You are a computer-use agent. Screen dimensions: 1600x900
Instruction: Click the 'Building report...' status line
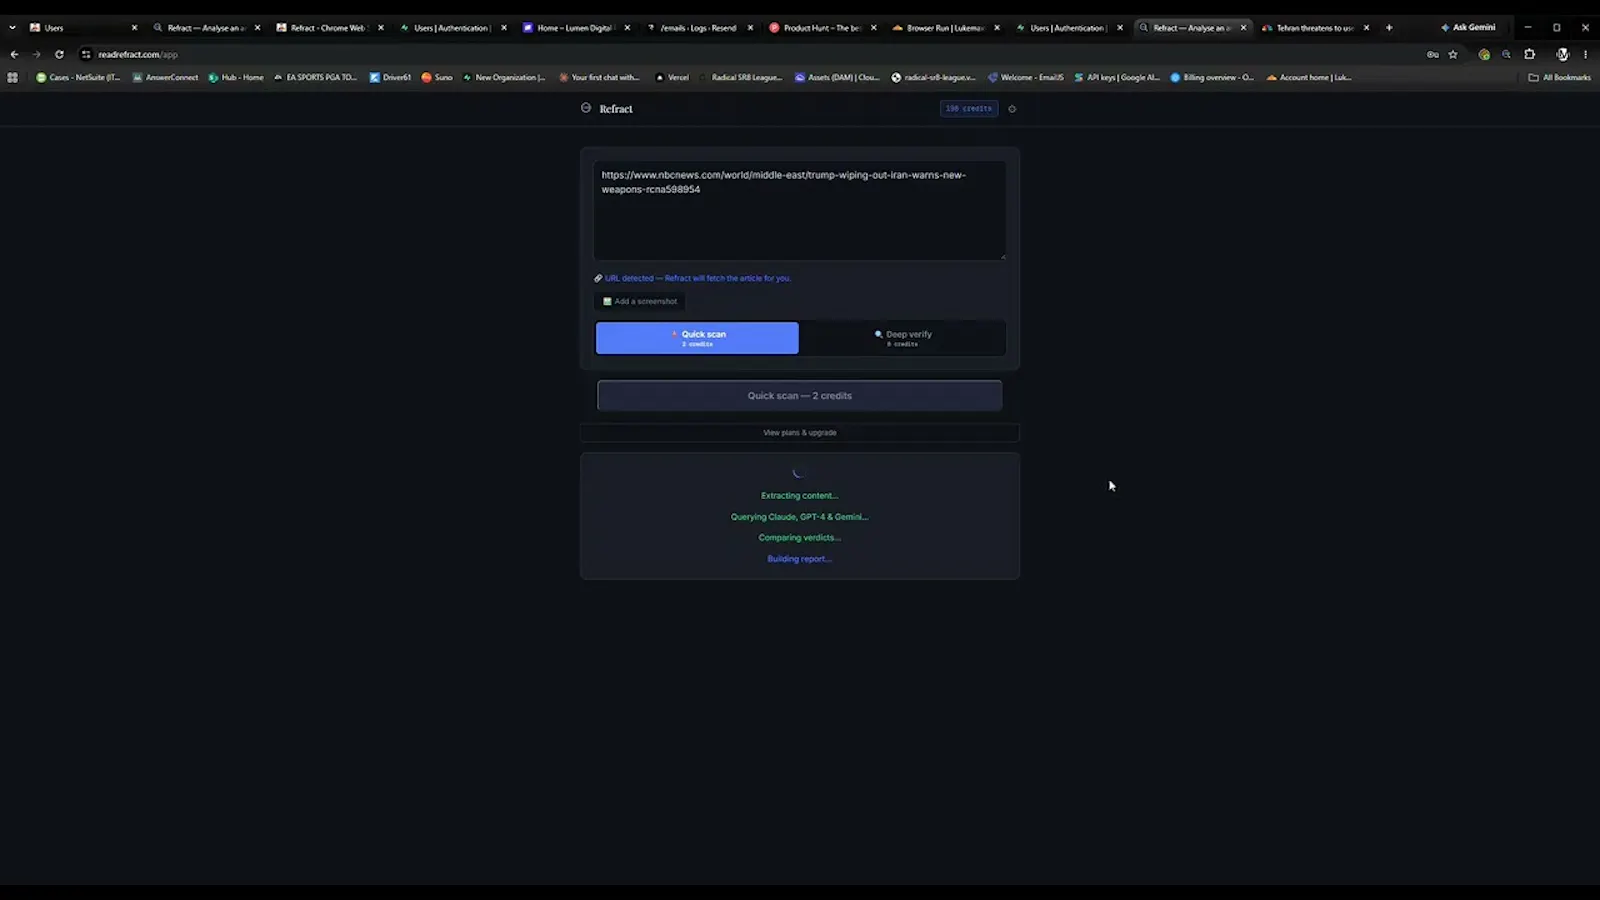coord(800,559)
